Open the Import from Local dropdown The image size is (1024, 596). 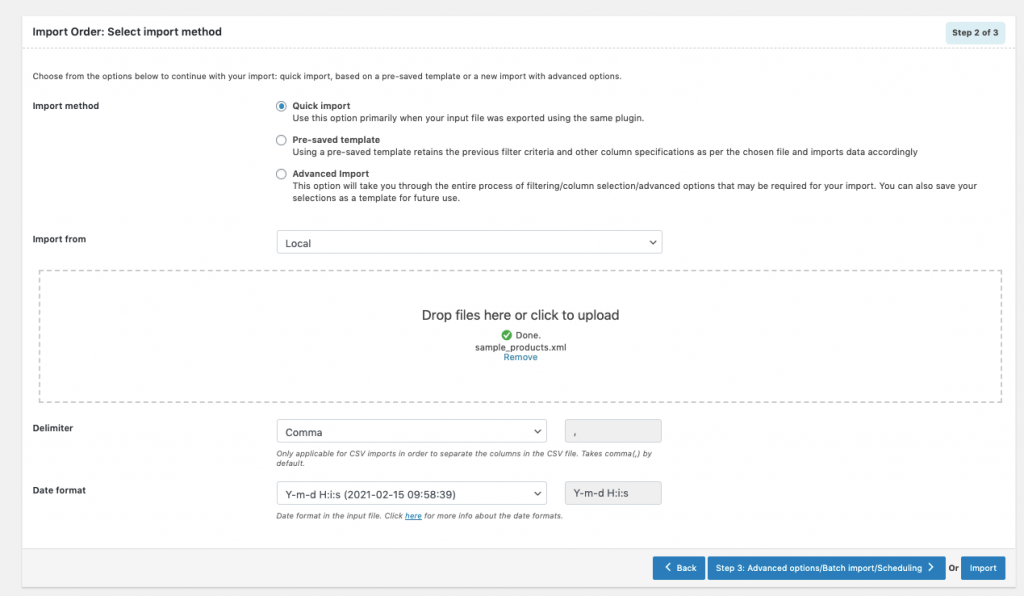(x=469, y=243)
